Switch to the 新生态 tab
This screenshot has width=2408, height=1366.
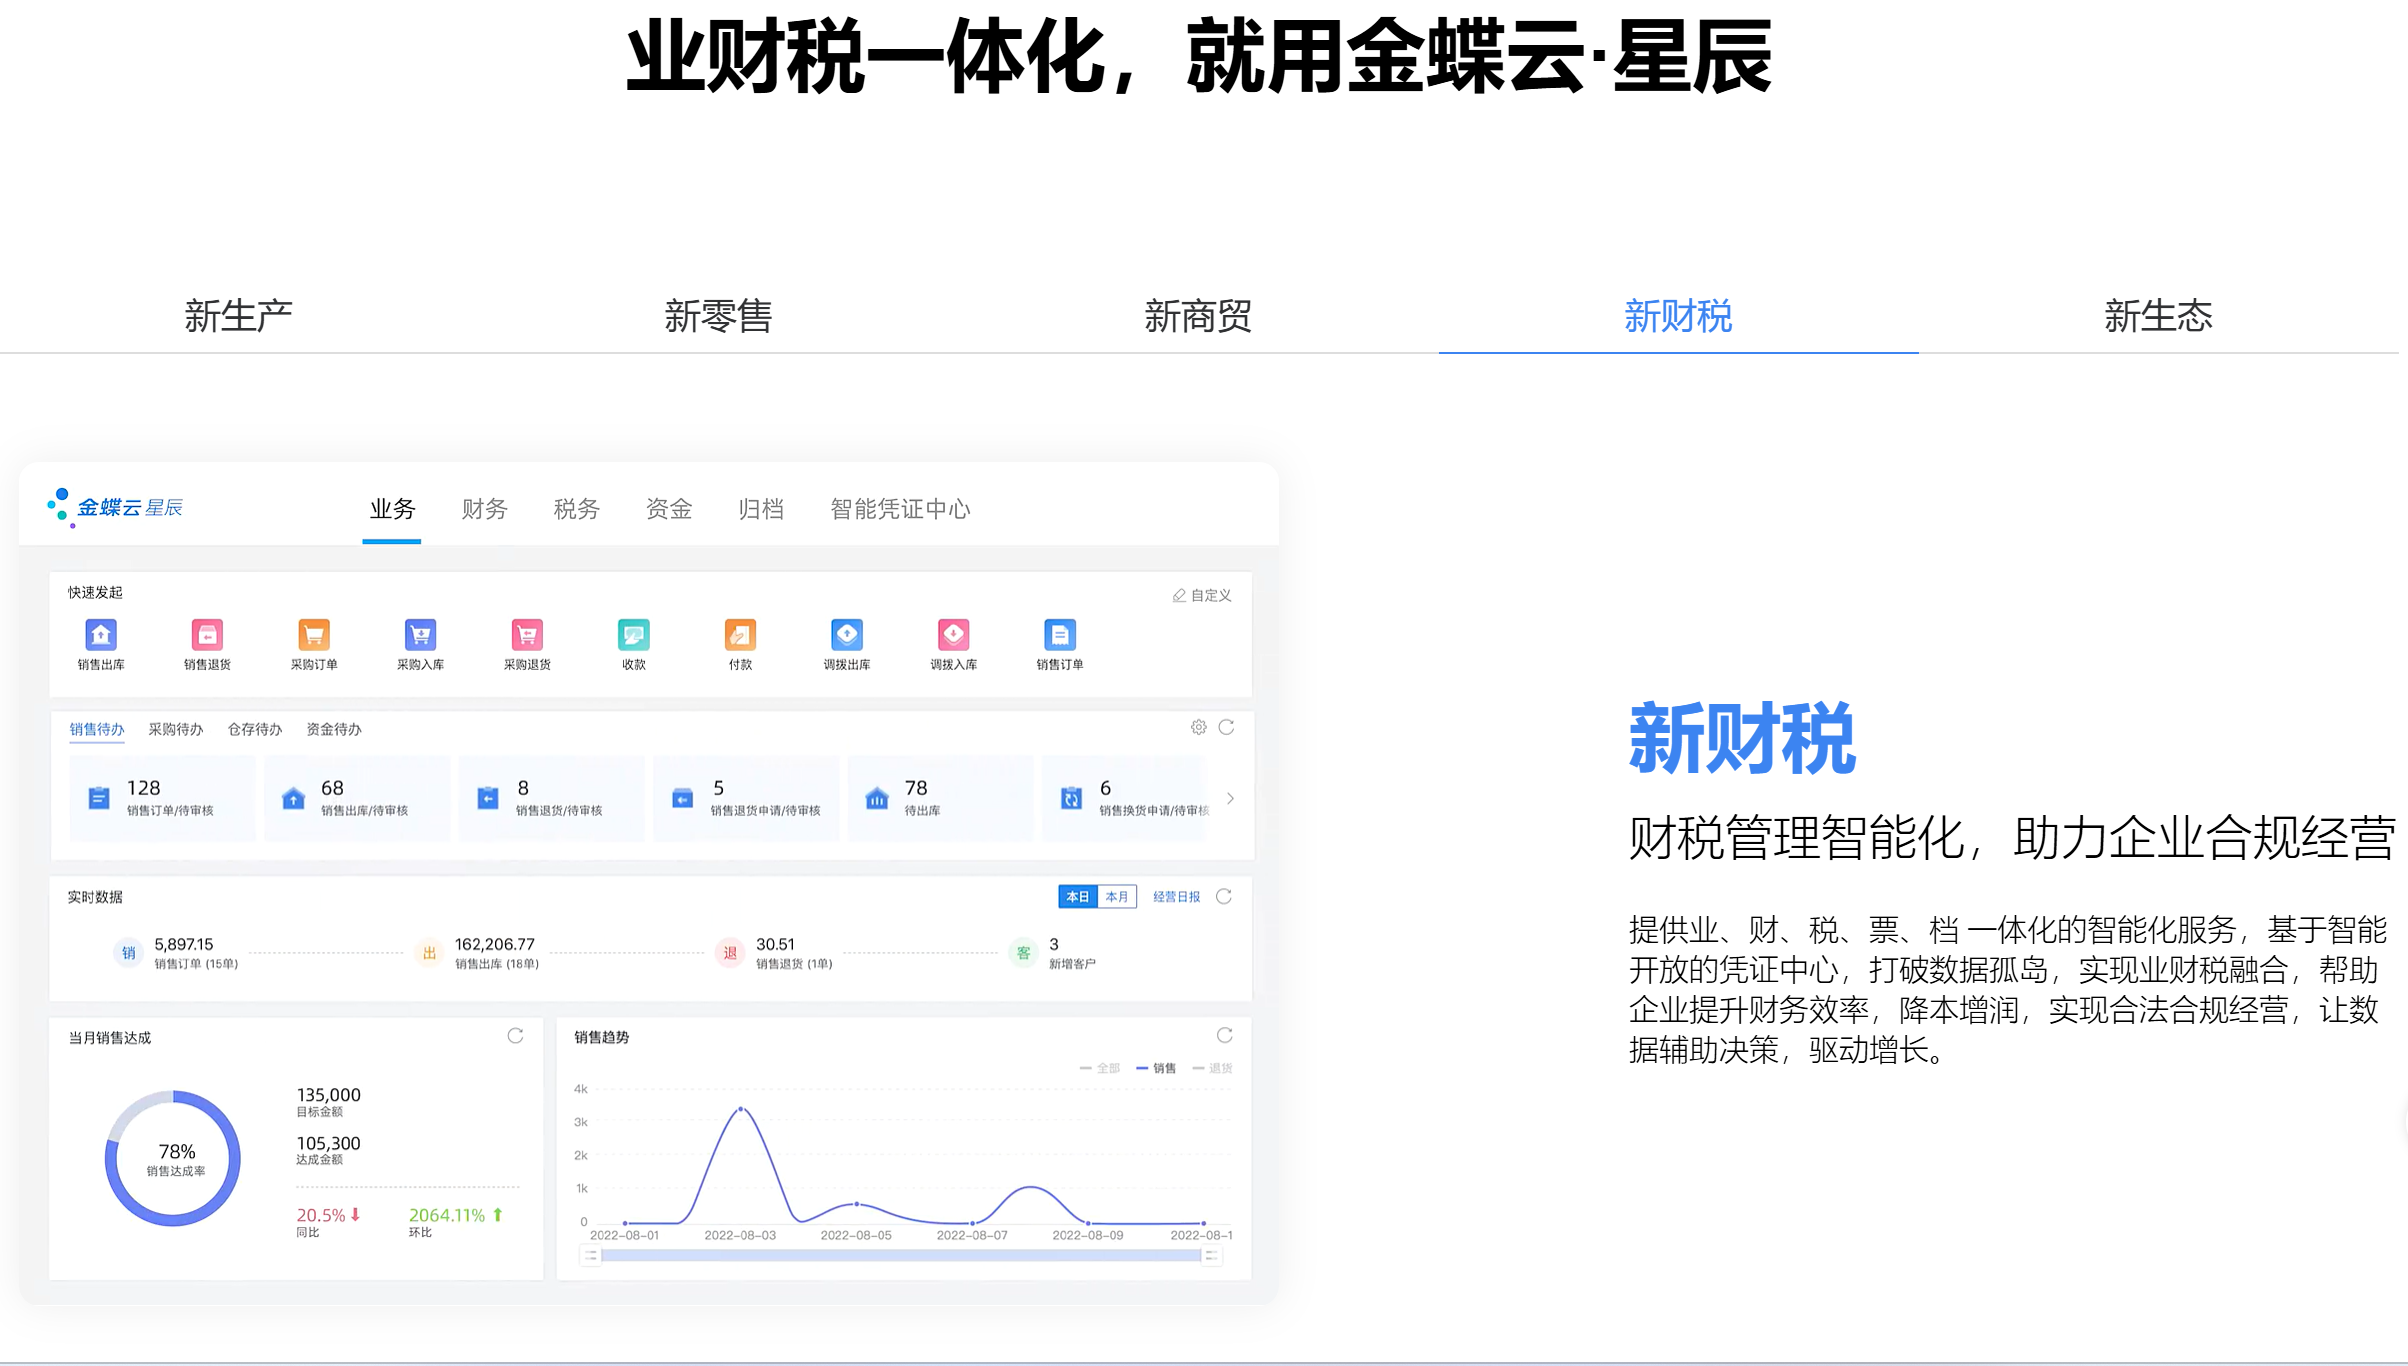click(x=2158, y=316)
